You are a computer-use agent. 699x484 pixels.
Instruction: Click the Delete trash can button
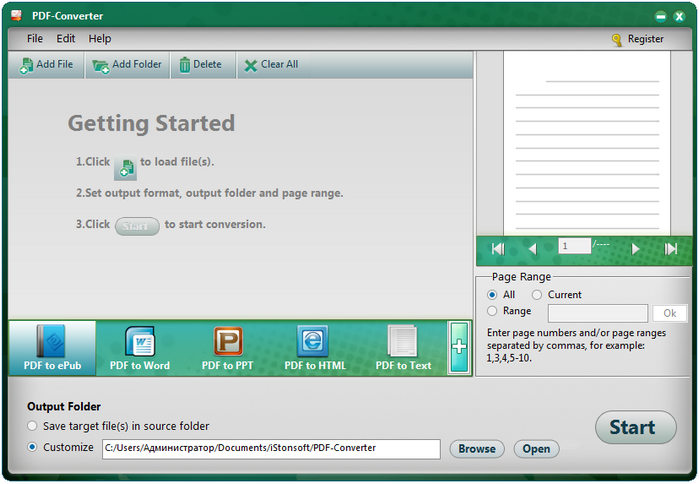pos(203,65)
